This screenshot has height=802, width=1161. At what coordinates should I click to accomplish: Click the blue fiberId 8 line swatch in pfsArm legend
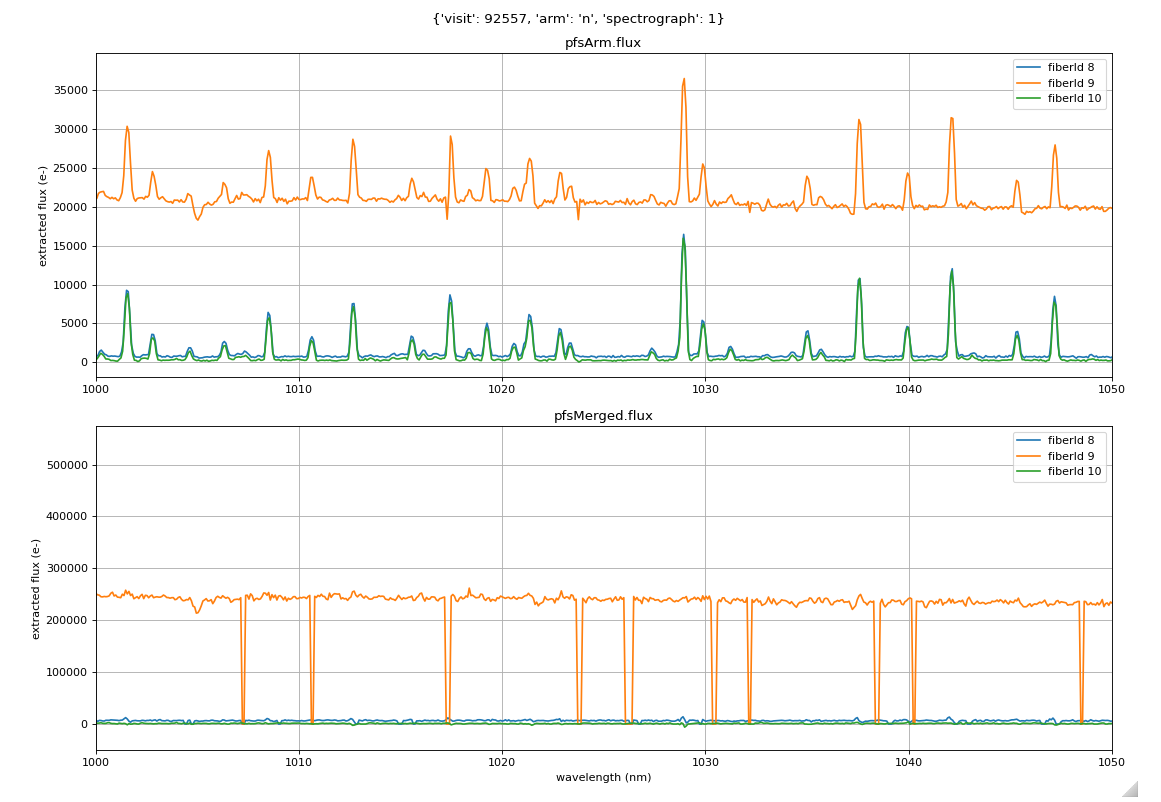point(1028,68)
